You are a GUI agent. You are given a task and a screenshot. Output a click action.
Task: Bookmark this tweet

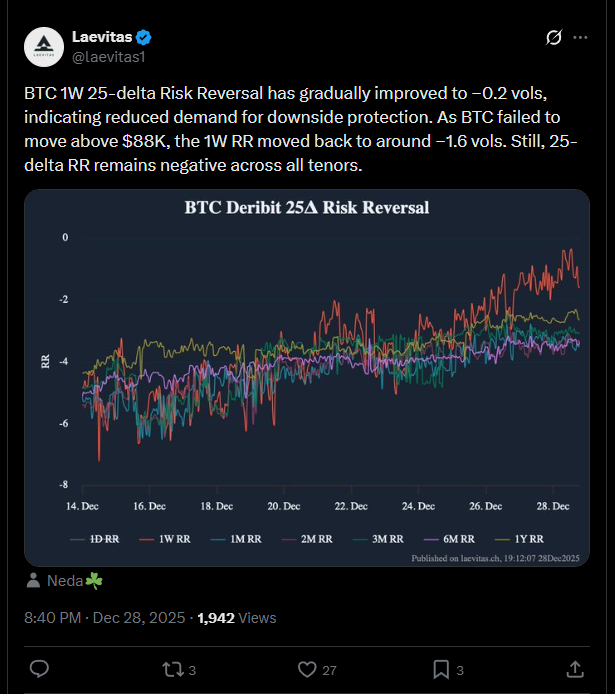click(441, 667)
